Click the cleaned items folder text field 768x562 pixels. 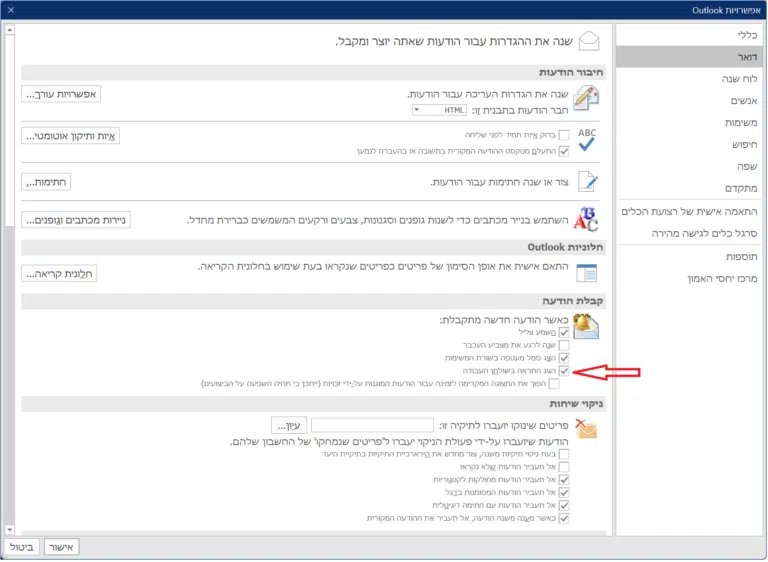(372, 425)
